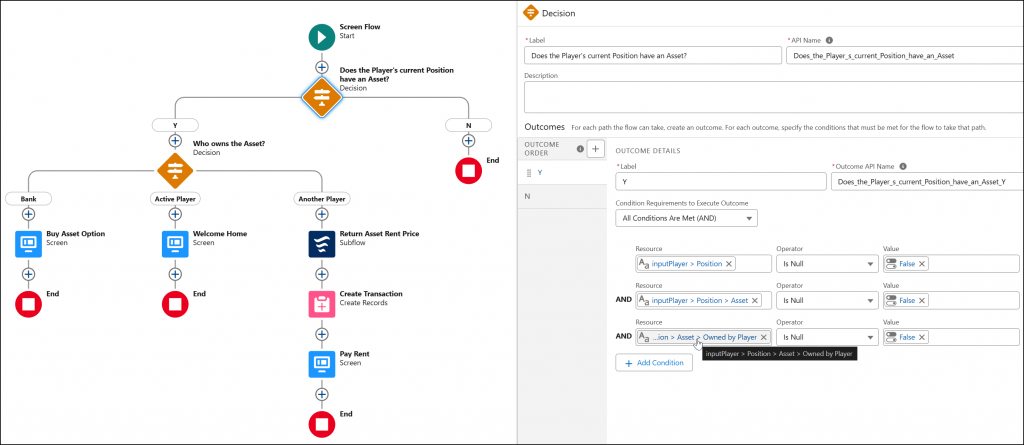Select the N outcome in Outcome Order list
Image resolution: width=1024 pixels, height=445 pixels.
(x=562, y=196)
